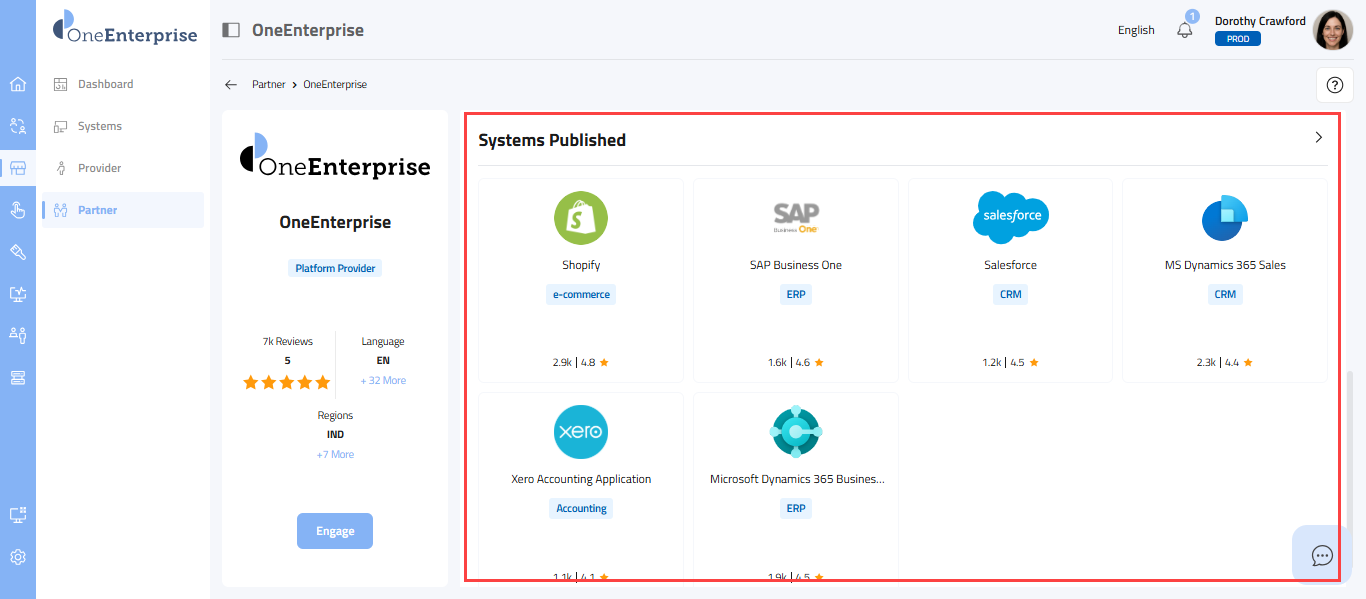
Task: Click the back arrow near breadcrumb
Action: tap(231, 85)
